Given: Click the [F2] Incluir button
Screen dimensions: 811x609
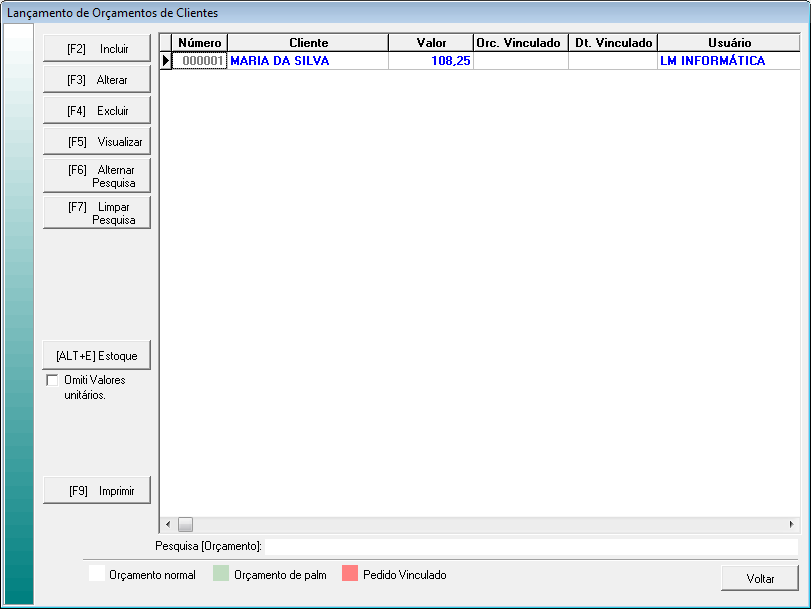Looking at the screenshot, I should pyautogui.click(x=96, y=48).
